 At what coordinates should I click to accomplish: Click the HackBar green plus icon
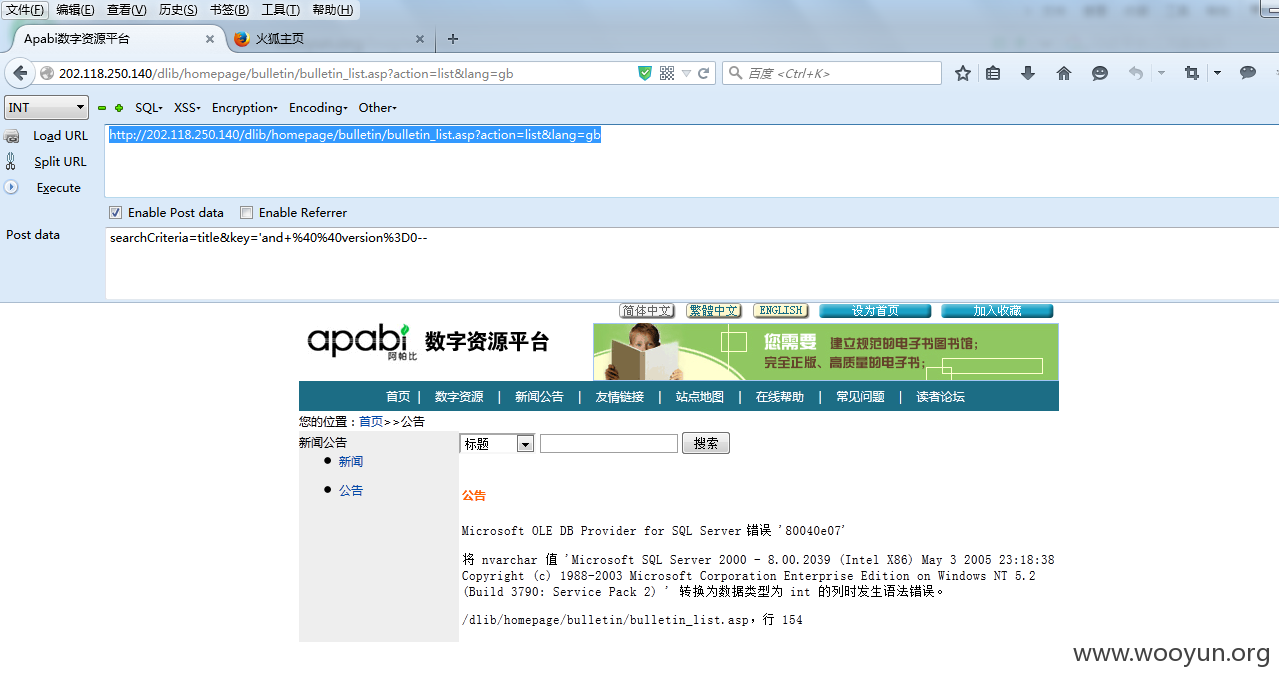pyautogui.click(x=119, y=108)
